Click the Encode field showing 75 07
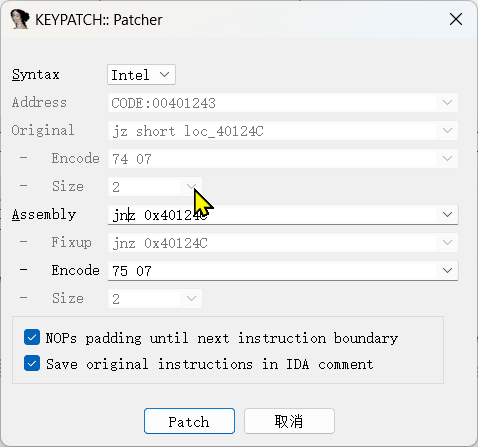The width and height of the screenshot is (478, 447). 283,271
